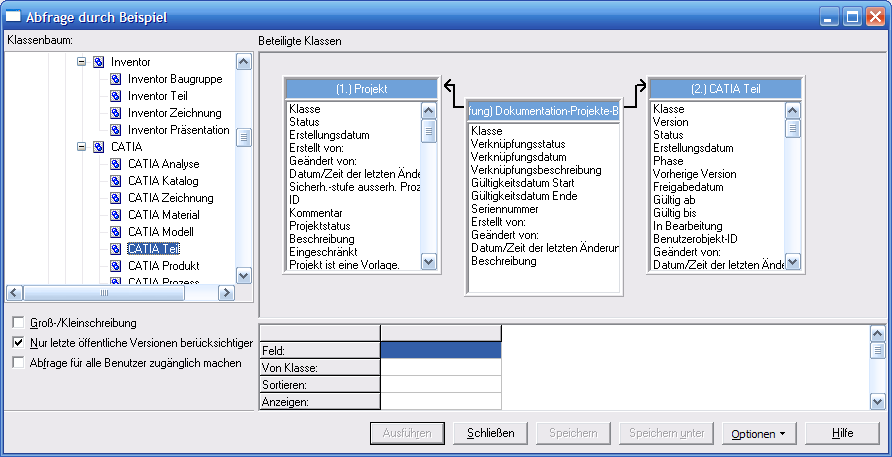892x457 pixels.
Task: Select Verknüpfungsstatus in the link class list
Action: point(518,144)
